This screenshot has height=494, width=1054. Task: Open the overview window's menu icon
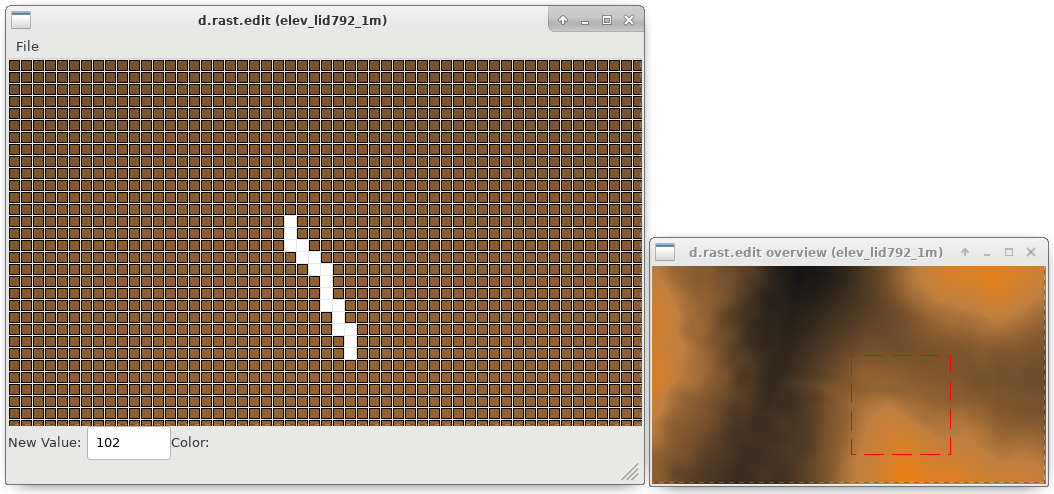click(665, 252)
